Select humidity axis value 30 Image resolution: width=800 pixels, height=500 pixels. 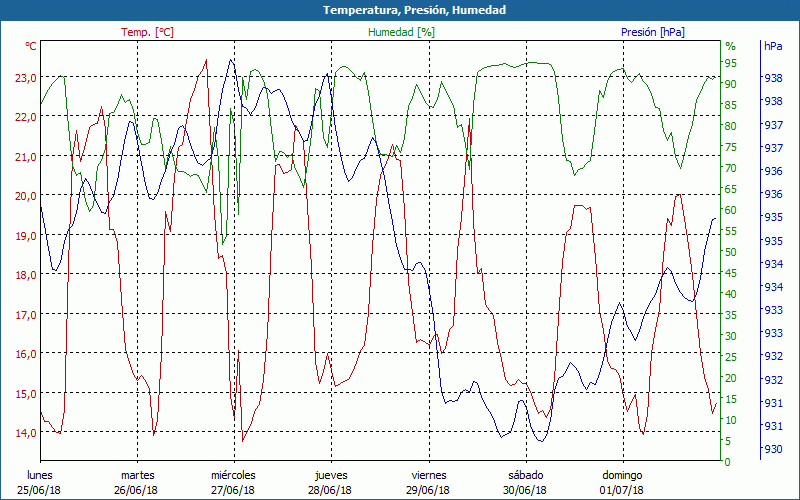click(731, 336)
